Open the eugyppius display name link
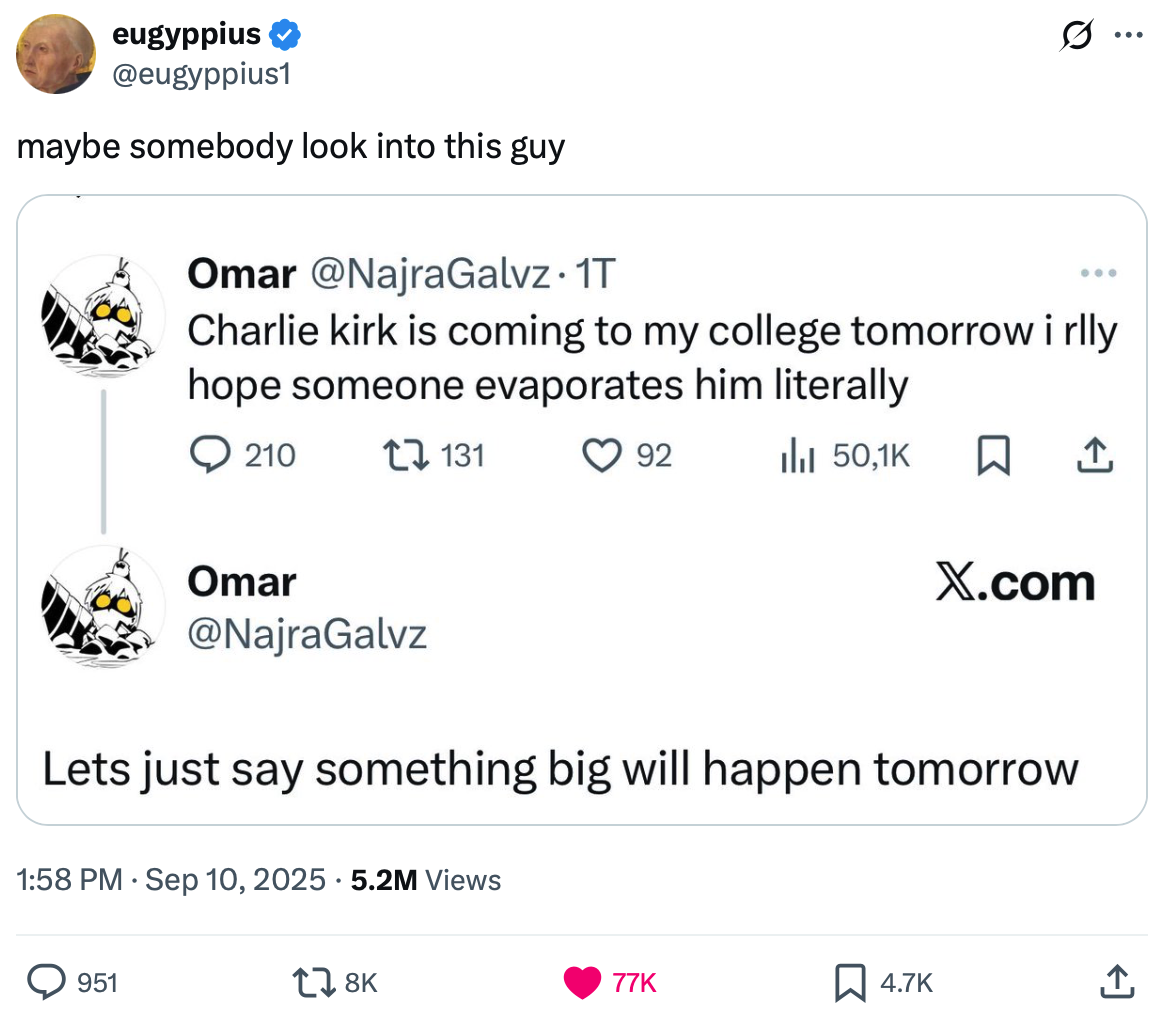1166x1016 pixels. 186,35
